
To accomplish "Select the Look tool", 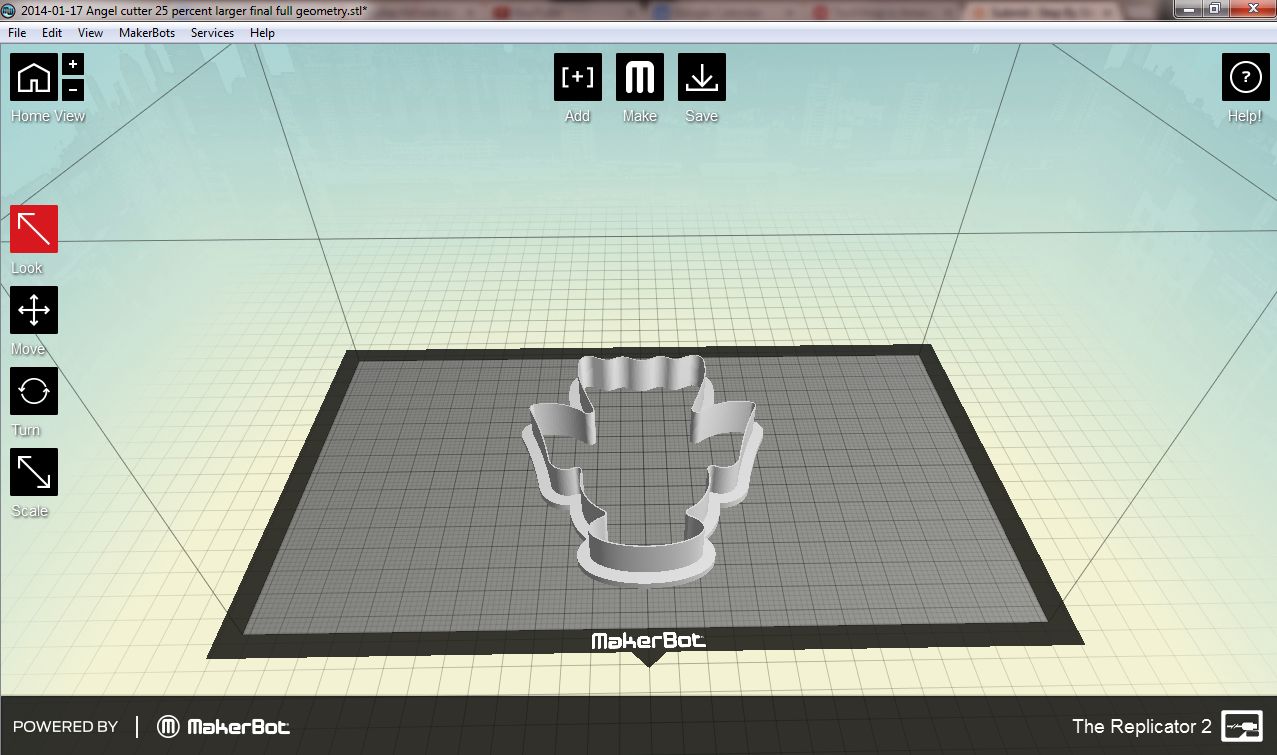I will coord(33,228).
